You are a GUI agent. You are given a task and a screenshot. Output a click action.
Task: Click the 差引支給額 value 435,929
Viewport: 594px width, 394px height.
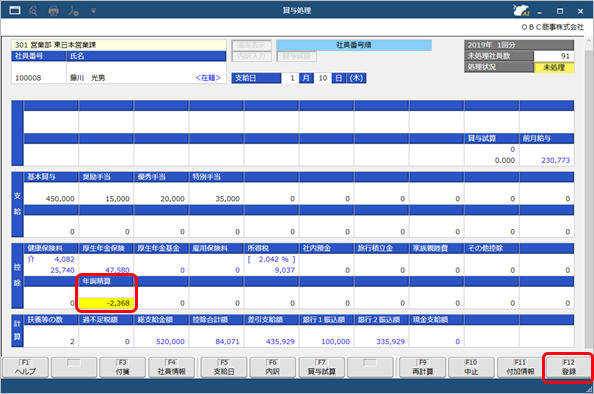(280, 342)
